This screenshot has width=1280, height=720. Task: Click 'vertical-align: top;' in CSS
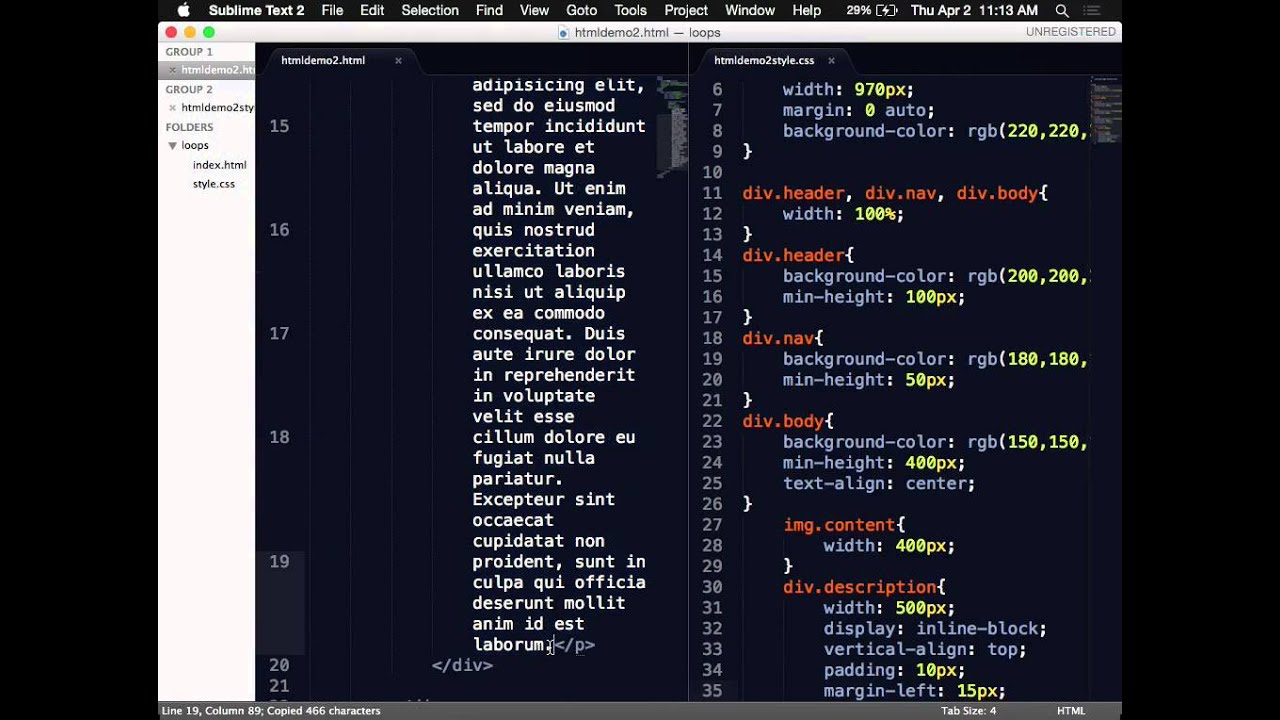pyautogui.click(x=925, y=650)
